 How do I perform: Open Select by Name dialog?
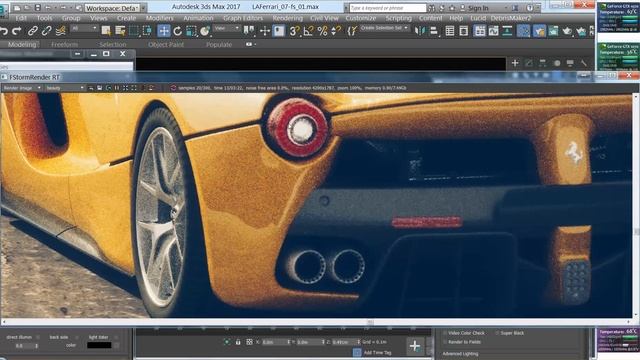click(x=120, y=31)
